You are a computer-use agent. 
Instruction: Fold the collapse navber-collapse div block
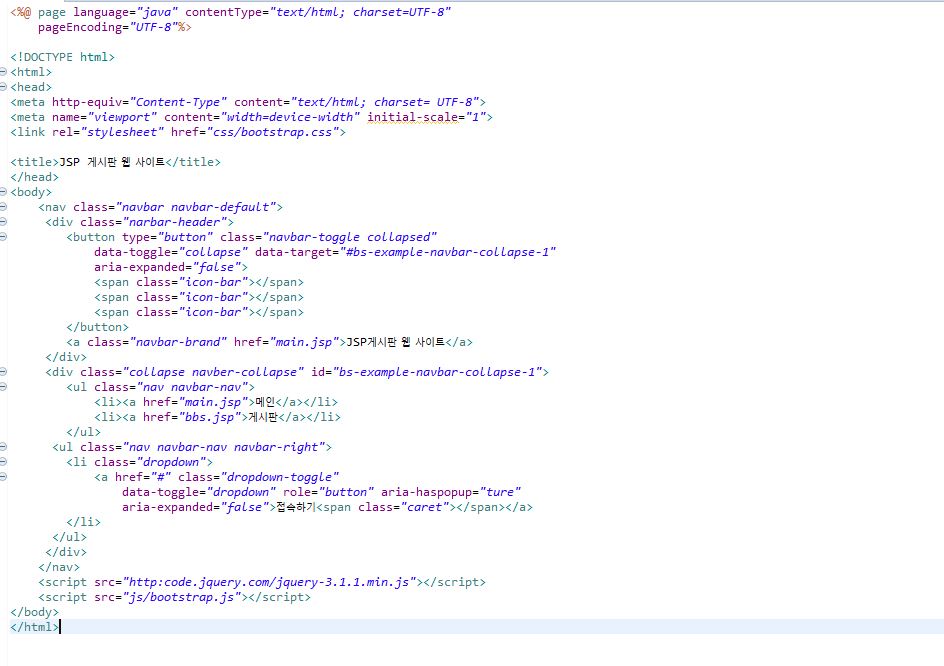click(x=3, y=372)
